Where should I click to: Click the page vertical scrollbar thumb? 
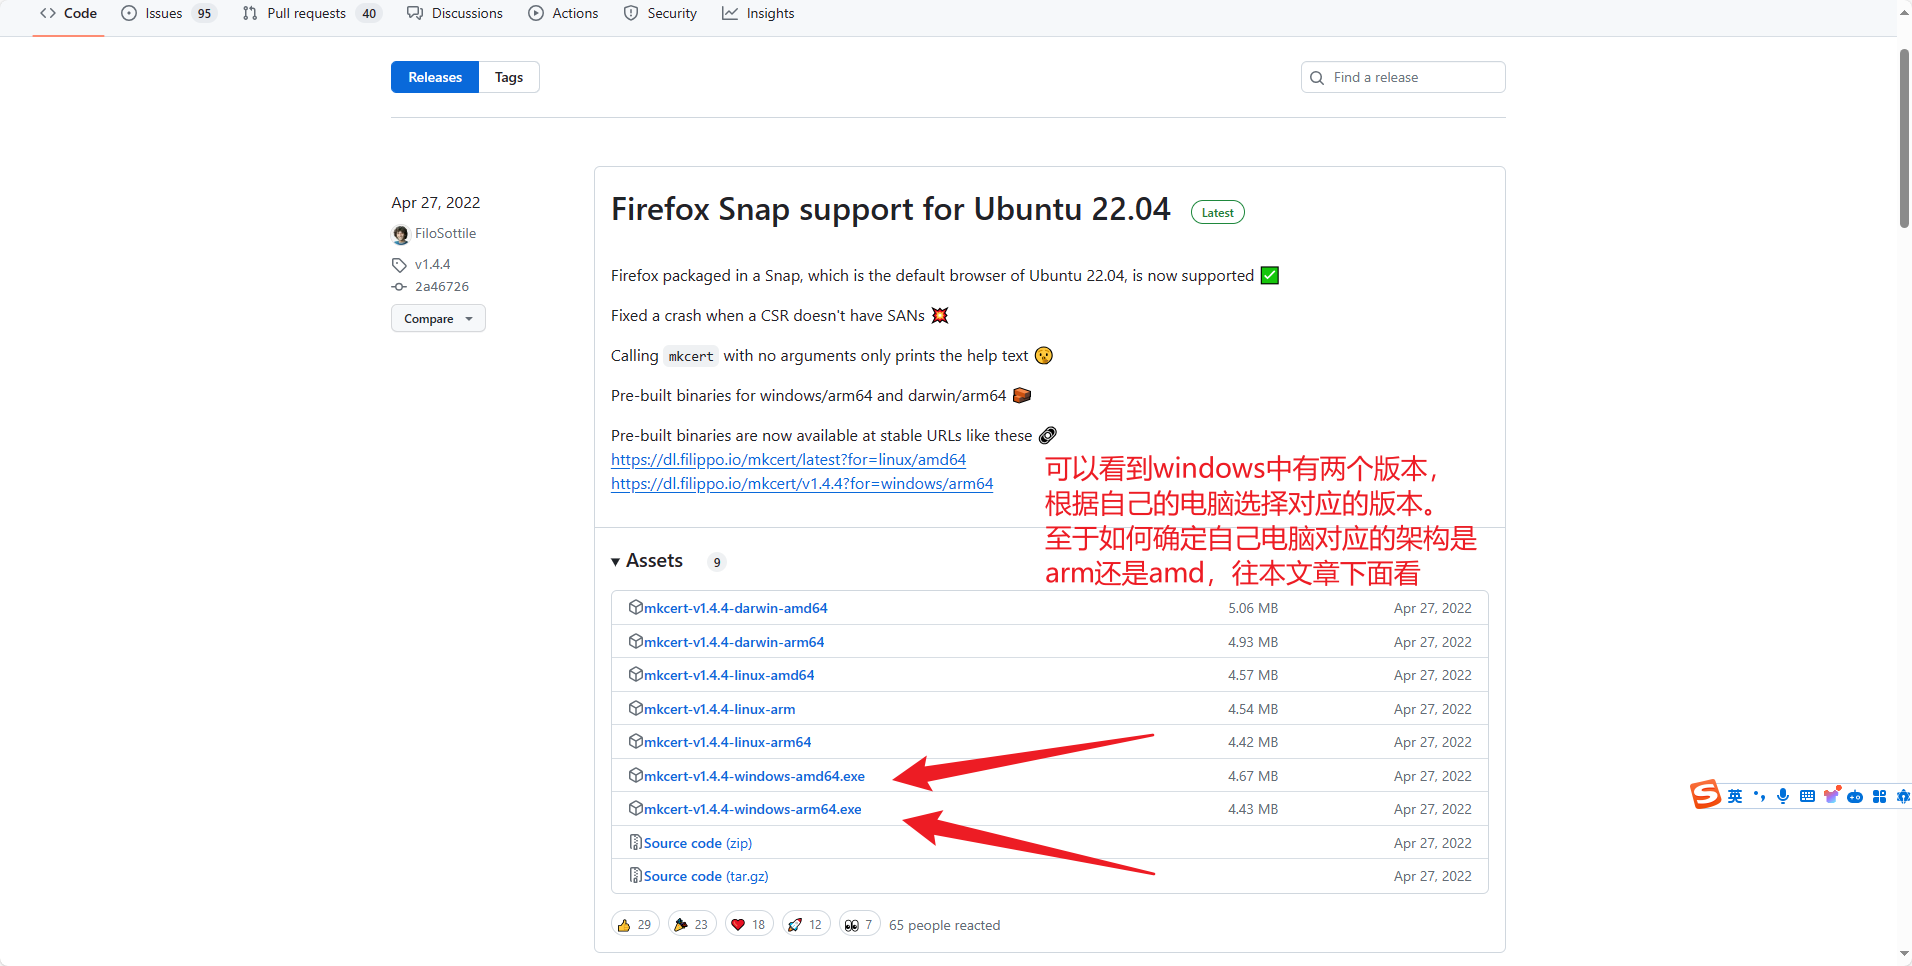tap(1904, 140)
